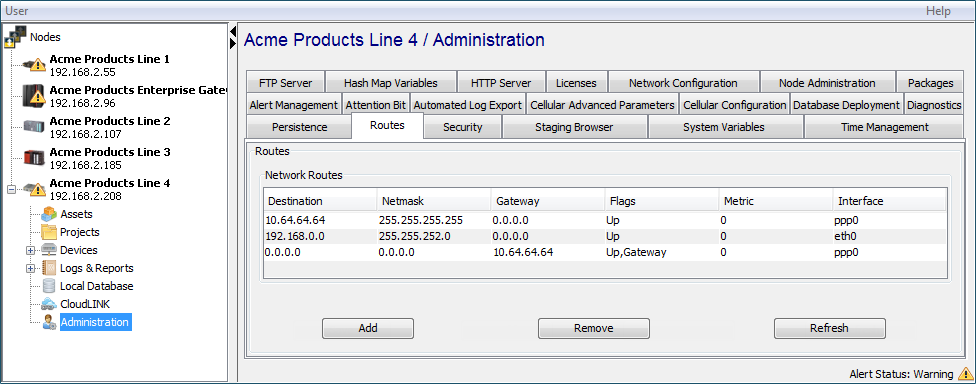Click the Nodes root icon

tap(16, 37)
